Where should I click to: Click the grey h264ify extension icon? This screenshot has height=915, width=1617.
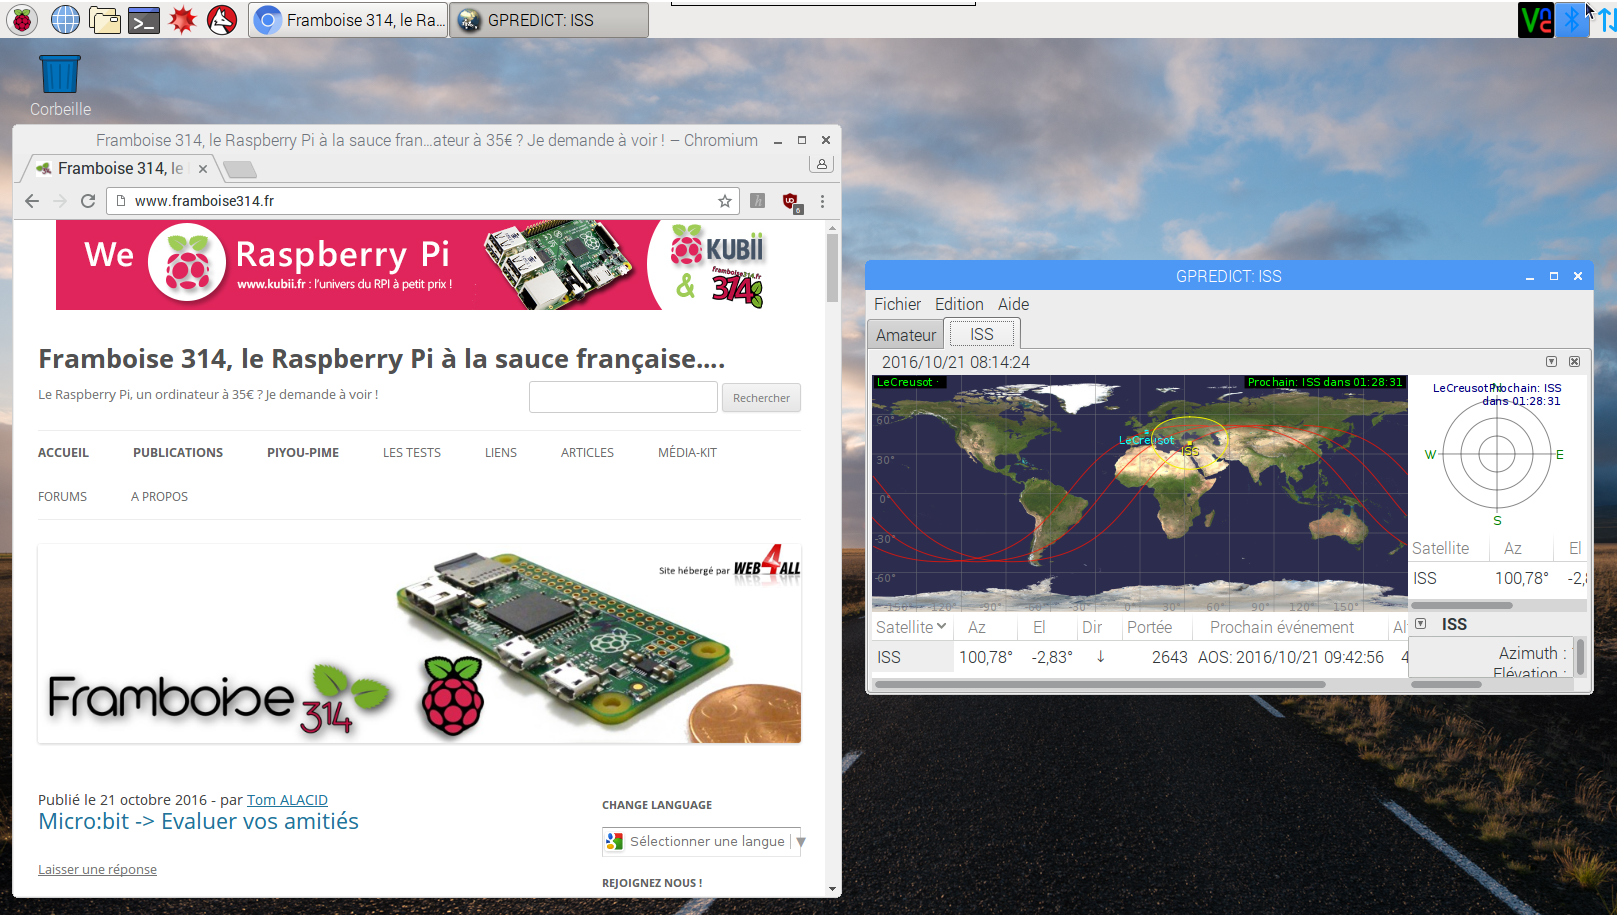[758, 201]
